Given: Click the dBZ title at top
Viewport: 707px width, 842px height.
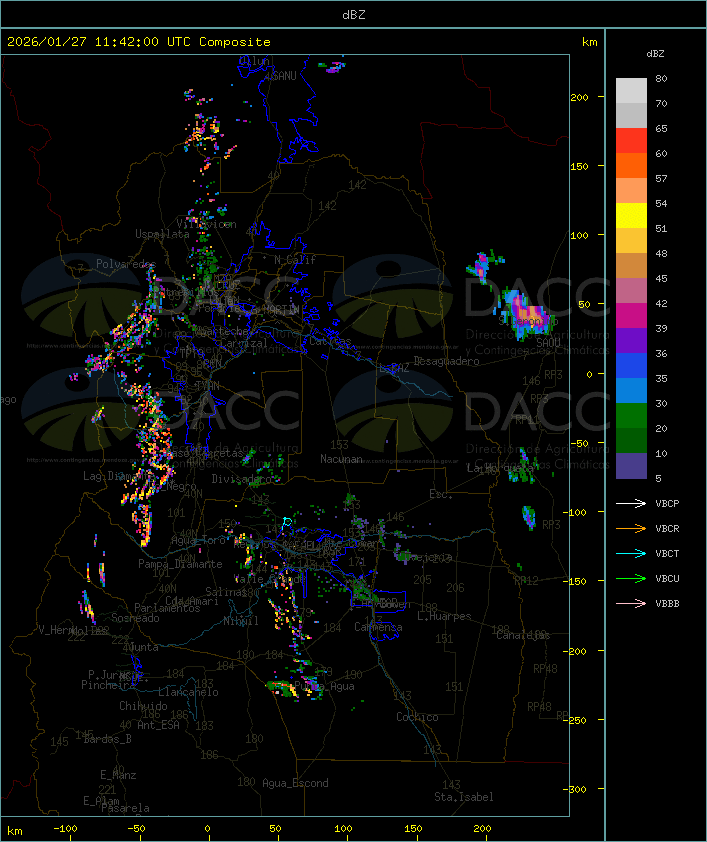Looking at the screenshot, I should [354, 14].
